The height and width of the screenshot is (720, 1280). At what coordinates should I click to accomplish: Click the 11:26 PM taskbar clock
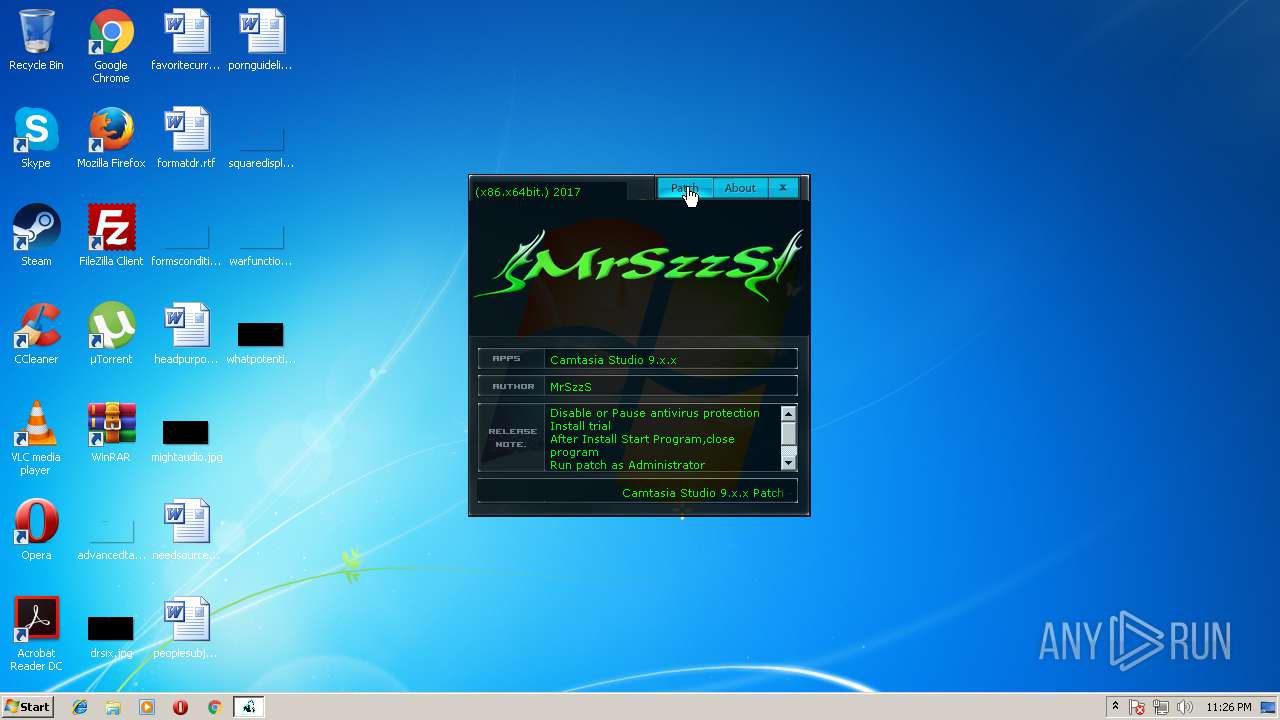[1229, 707]
